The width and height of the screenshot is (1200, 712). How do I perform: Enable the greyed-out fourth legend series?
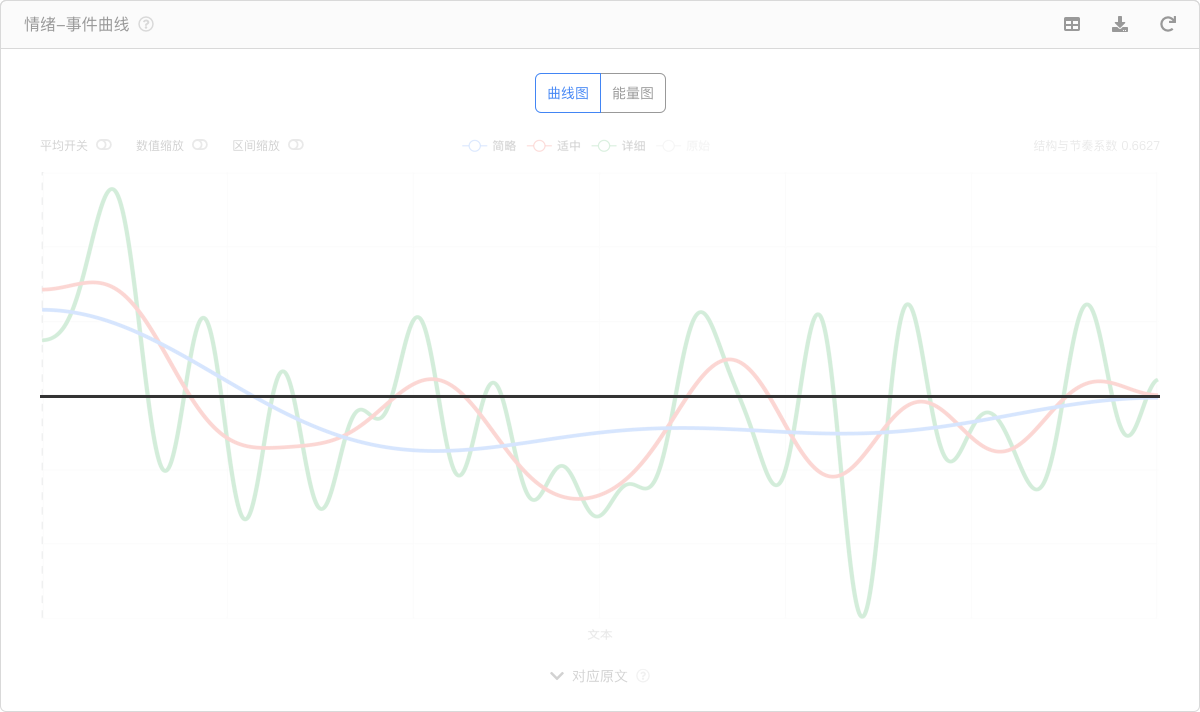tap(684, 146)
